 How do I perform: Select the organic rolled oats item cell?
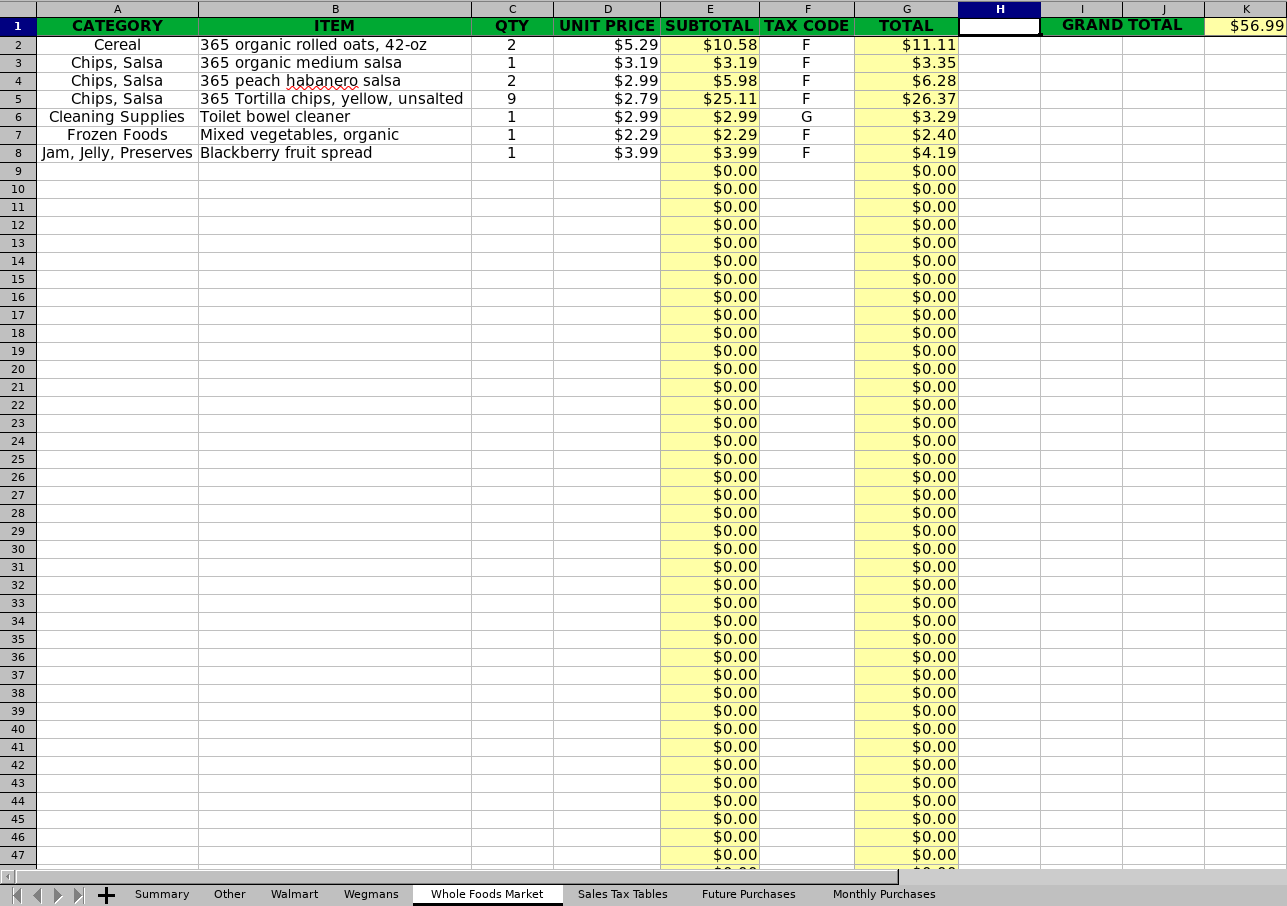pos(335,45)
